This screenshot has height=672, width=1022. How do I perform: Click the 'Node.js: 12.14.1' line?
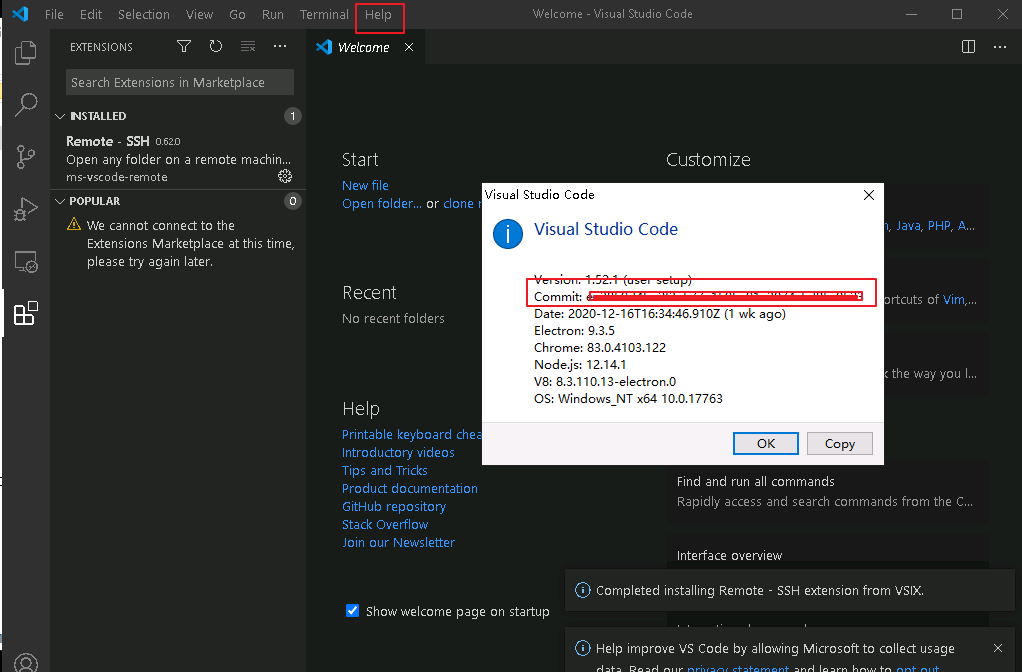coord(579,364)
